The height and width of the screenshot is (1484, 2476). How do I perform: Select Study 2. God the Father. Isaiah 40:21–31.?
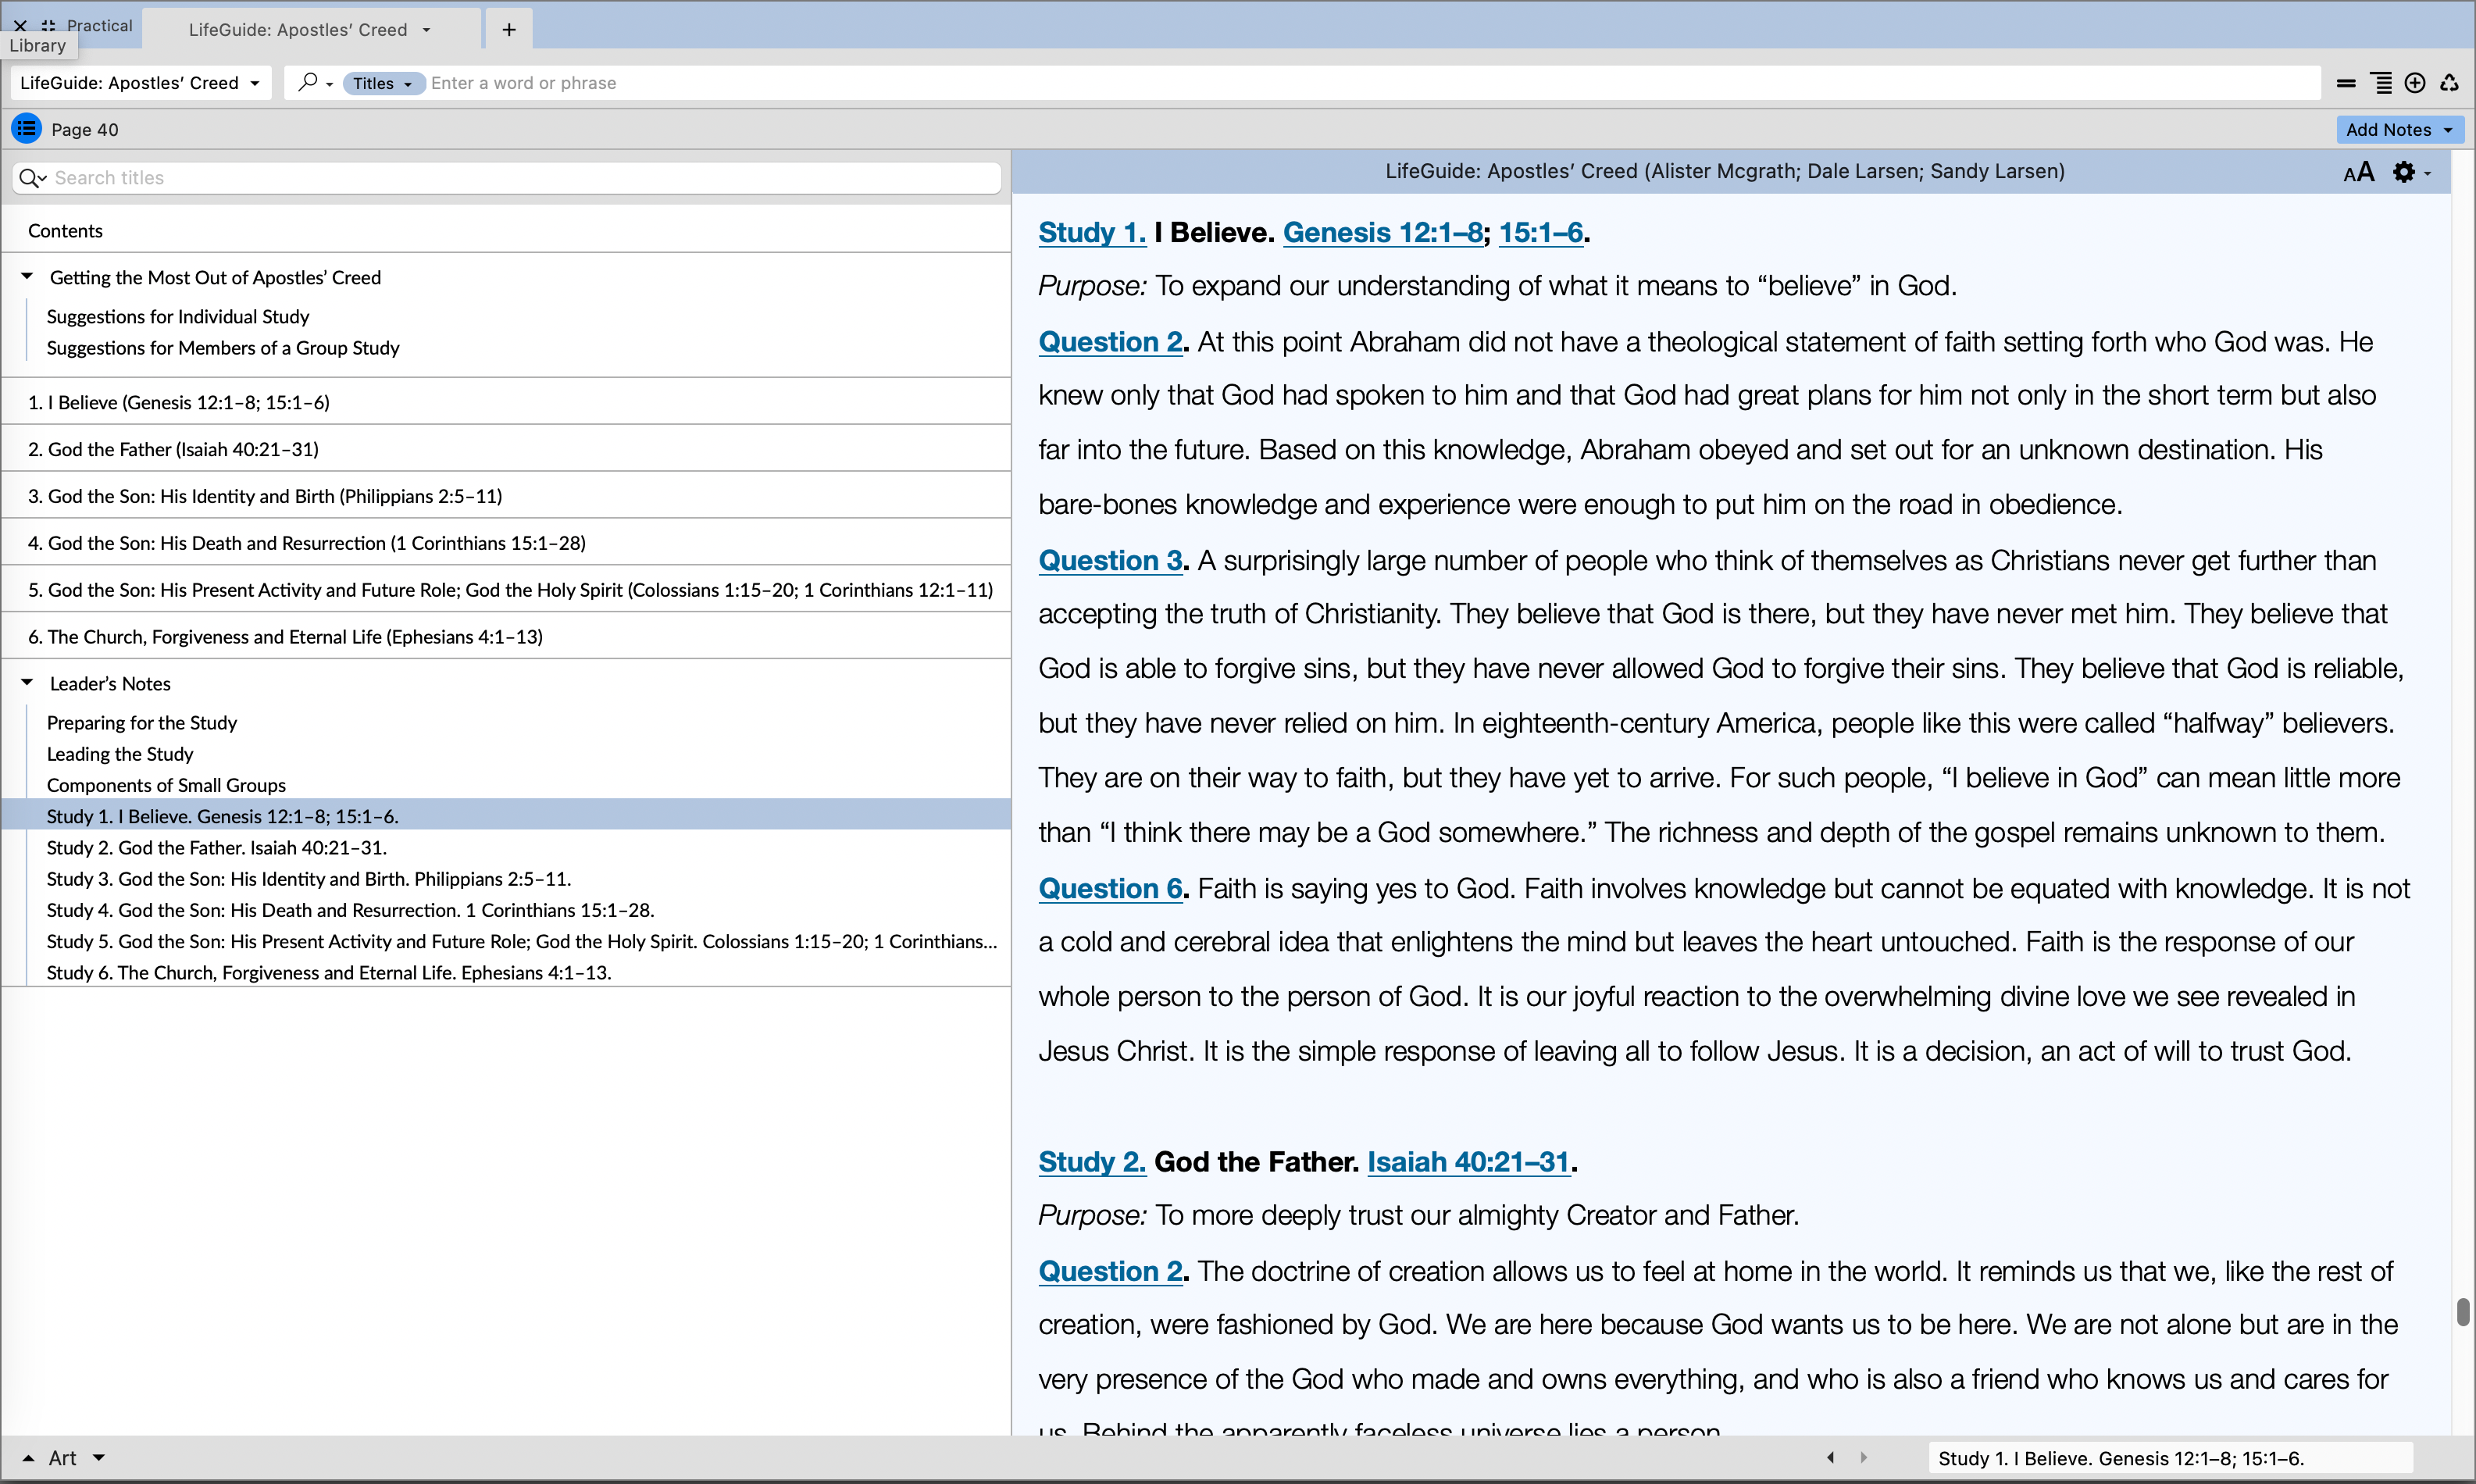point(217,847)
